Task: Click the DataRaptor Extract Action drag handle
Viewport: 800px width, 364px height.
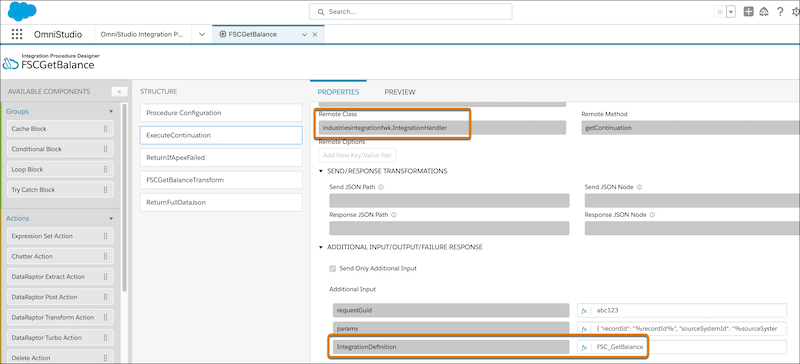Action: point(106,277)
